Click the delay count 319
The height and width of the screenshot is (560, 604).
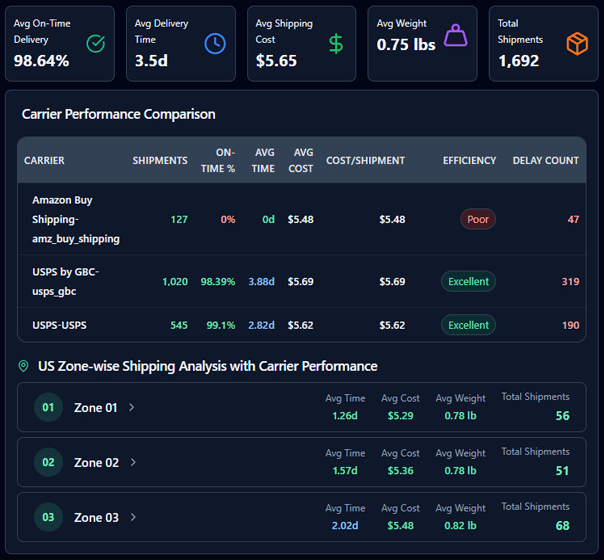[x=570, y=282]
